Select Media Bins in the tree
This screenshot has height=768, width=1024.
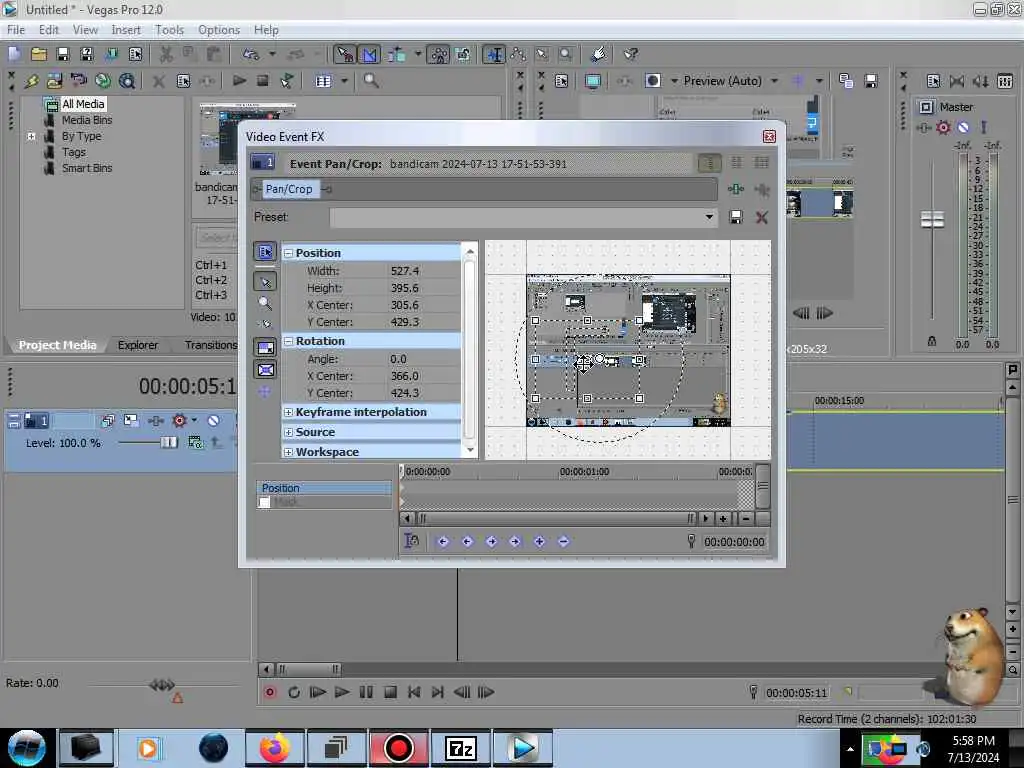(87, 120)
